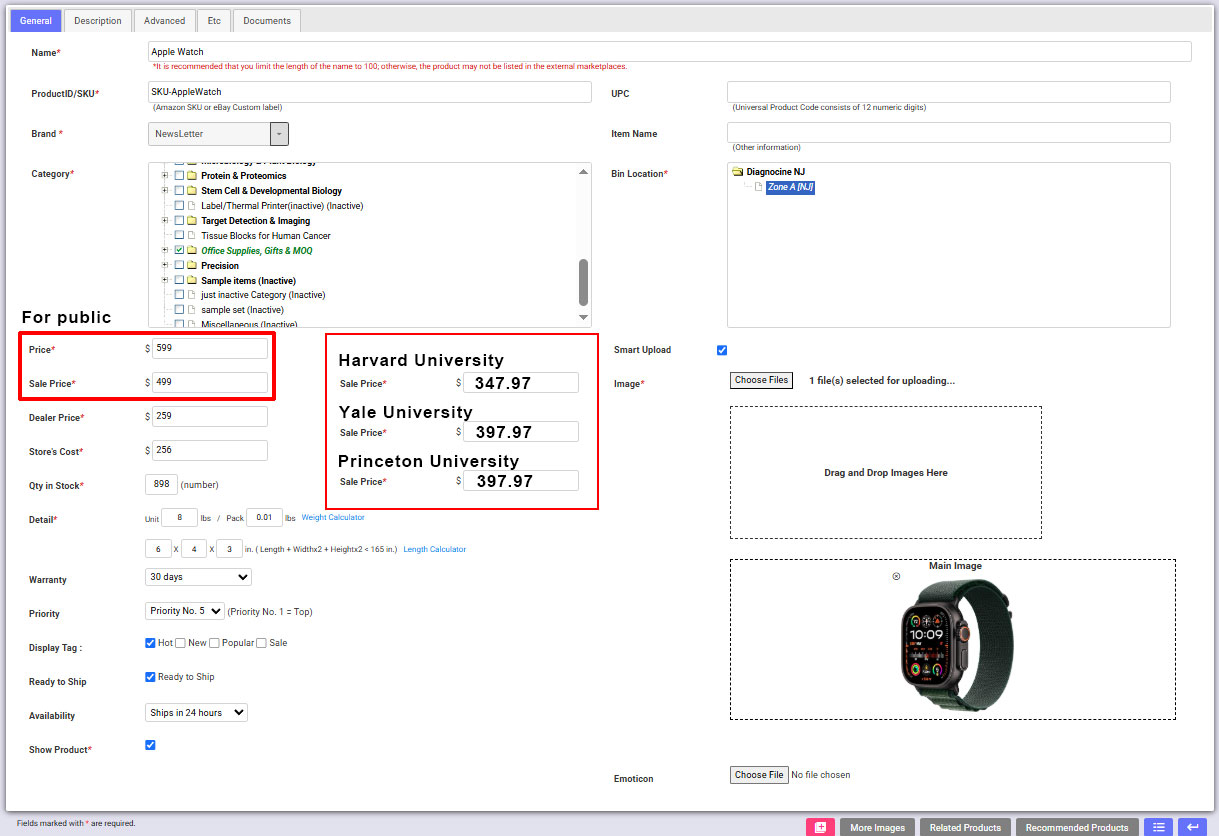Viewport: 1219px width, 836px height.
Task: Click the Weight Calculator link
Action: click(x=333, y=518)
